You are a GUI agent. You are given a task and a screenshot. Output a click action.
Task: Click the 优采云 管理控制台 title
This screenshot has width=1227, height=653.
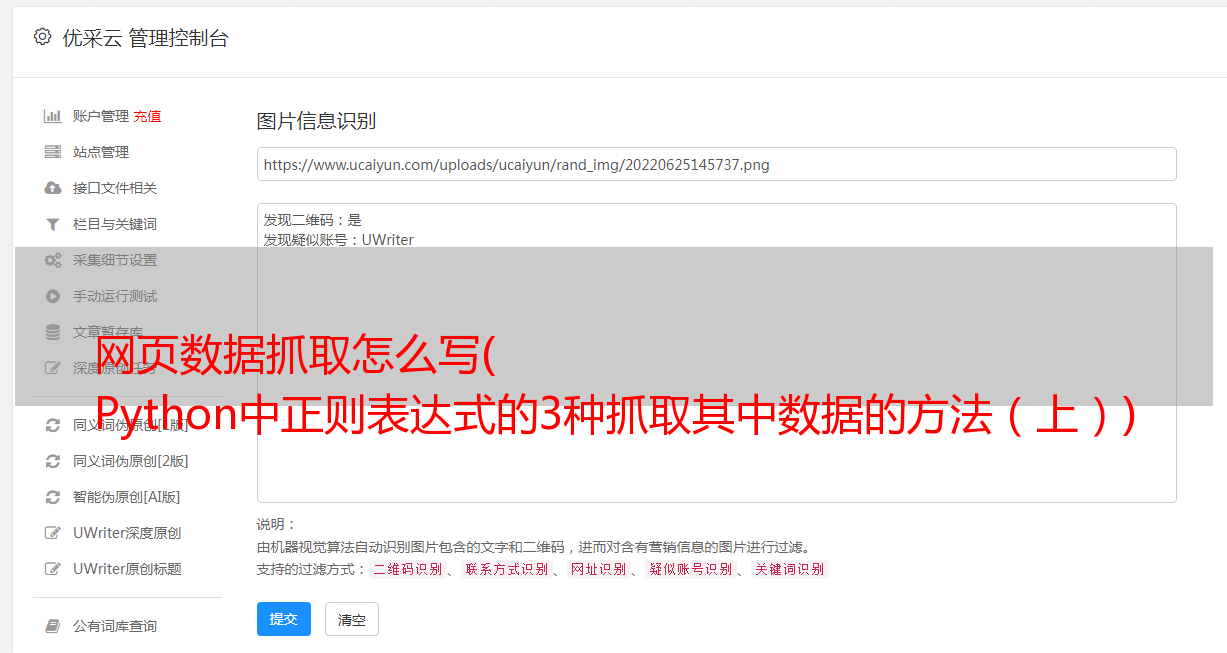[x=145, y=38]
